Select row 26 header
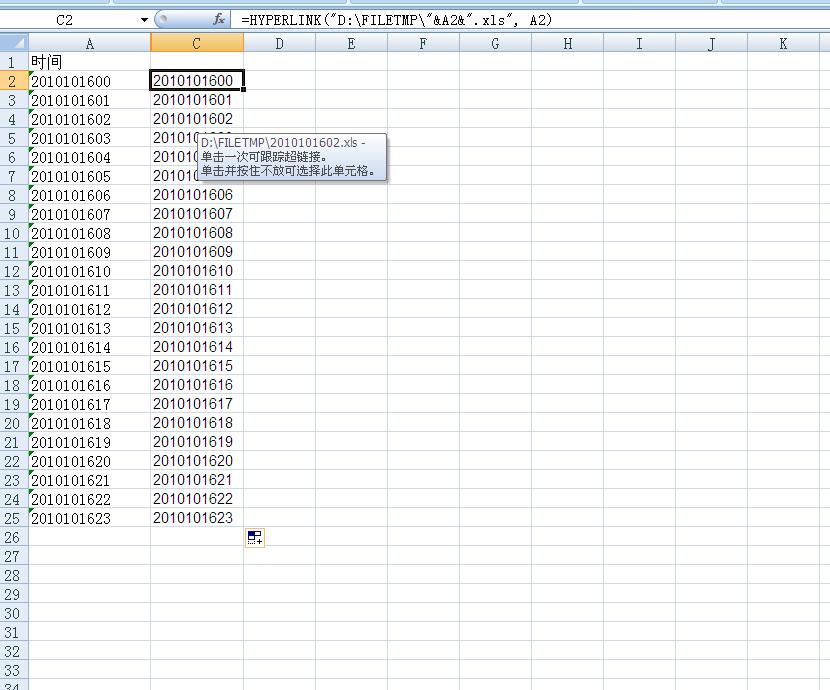This screenshot has height=690, width=830. 12,537
